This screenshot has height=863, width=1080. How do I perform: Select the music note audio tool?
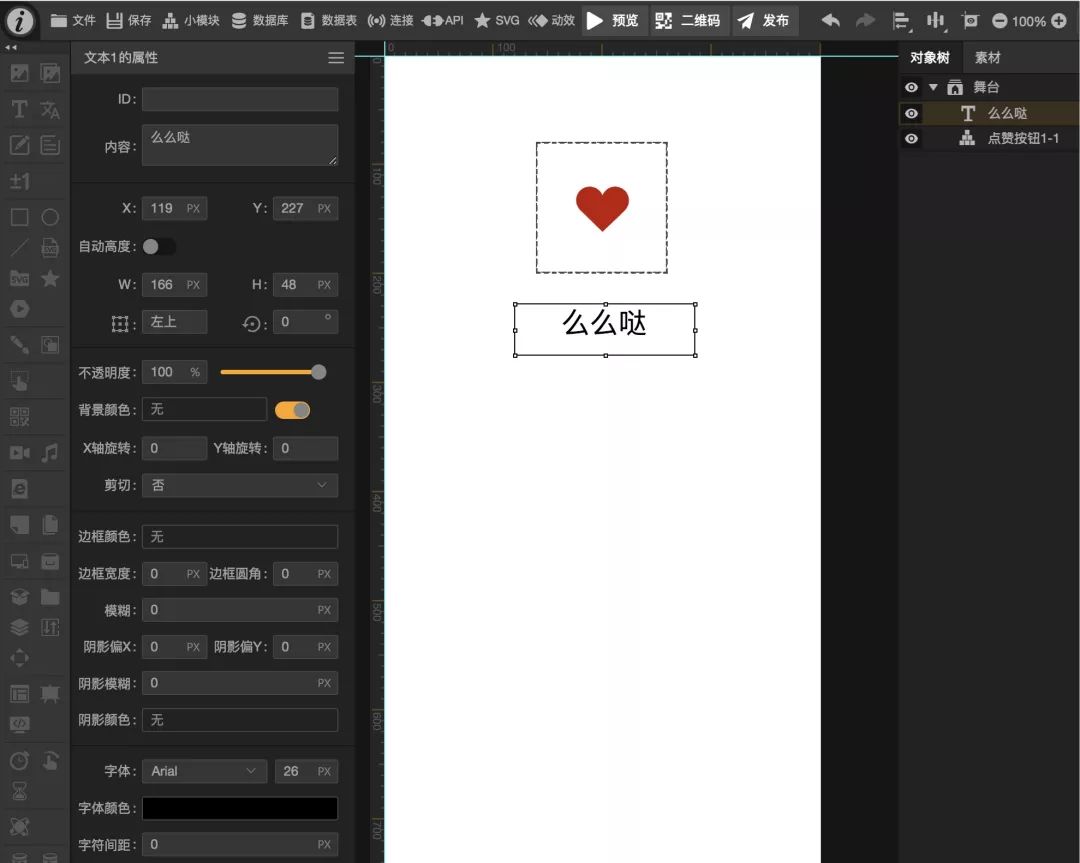point(50,453)
